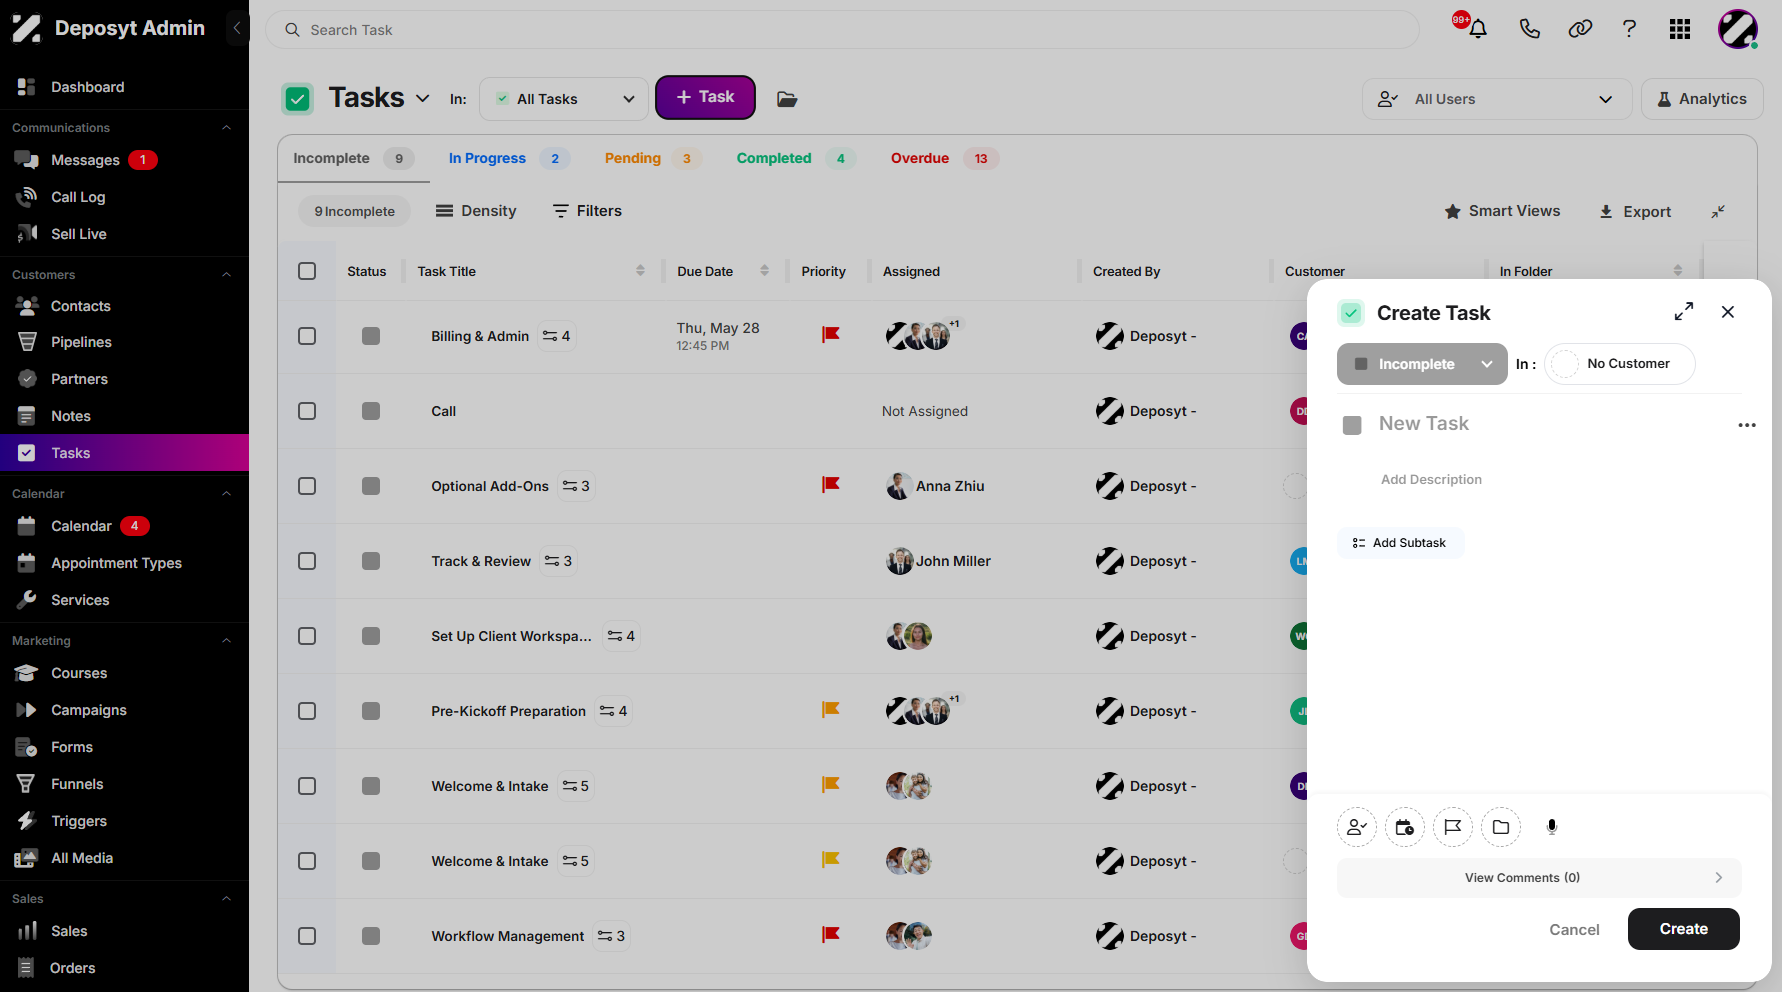1782x992 pixels.
Task: Check the Call task row checkbox
Action: tap(307, 411)
